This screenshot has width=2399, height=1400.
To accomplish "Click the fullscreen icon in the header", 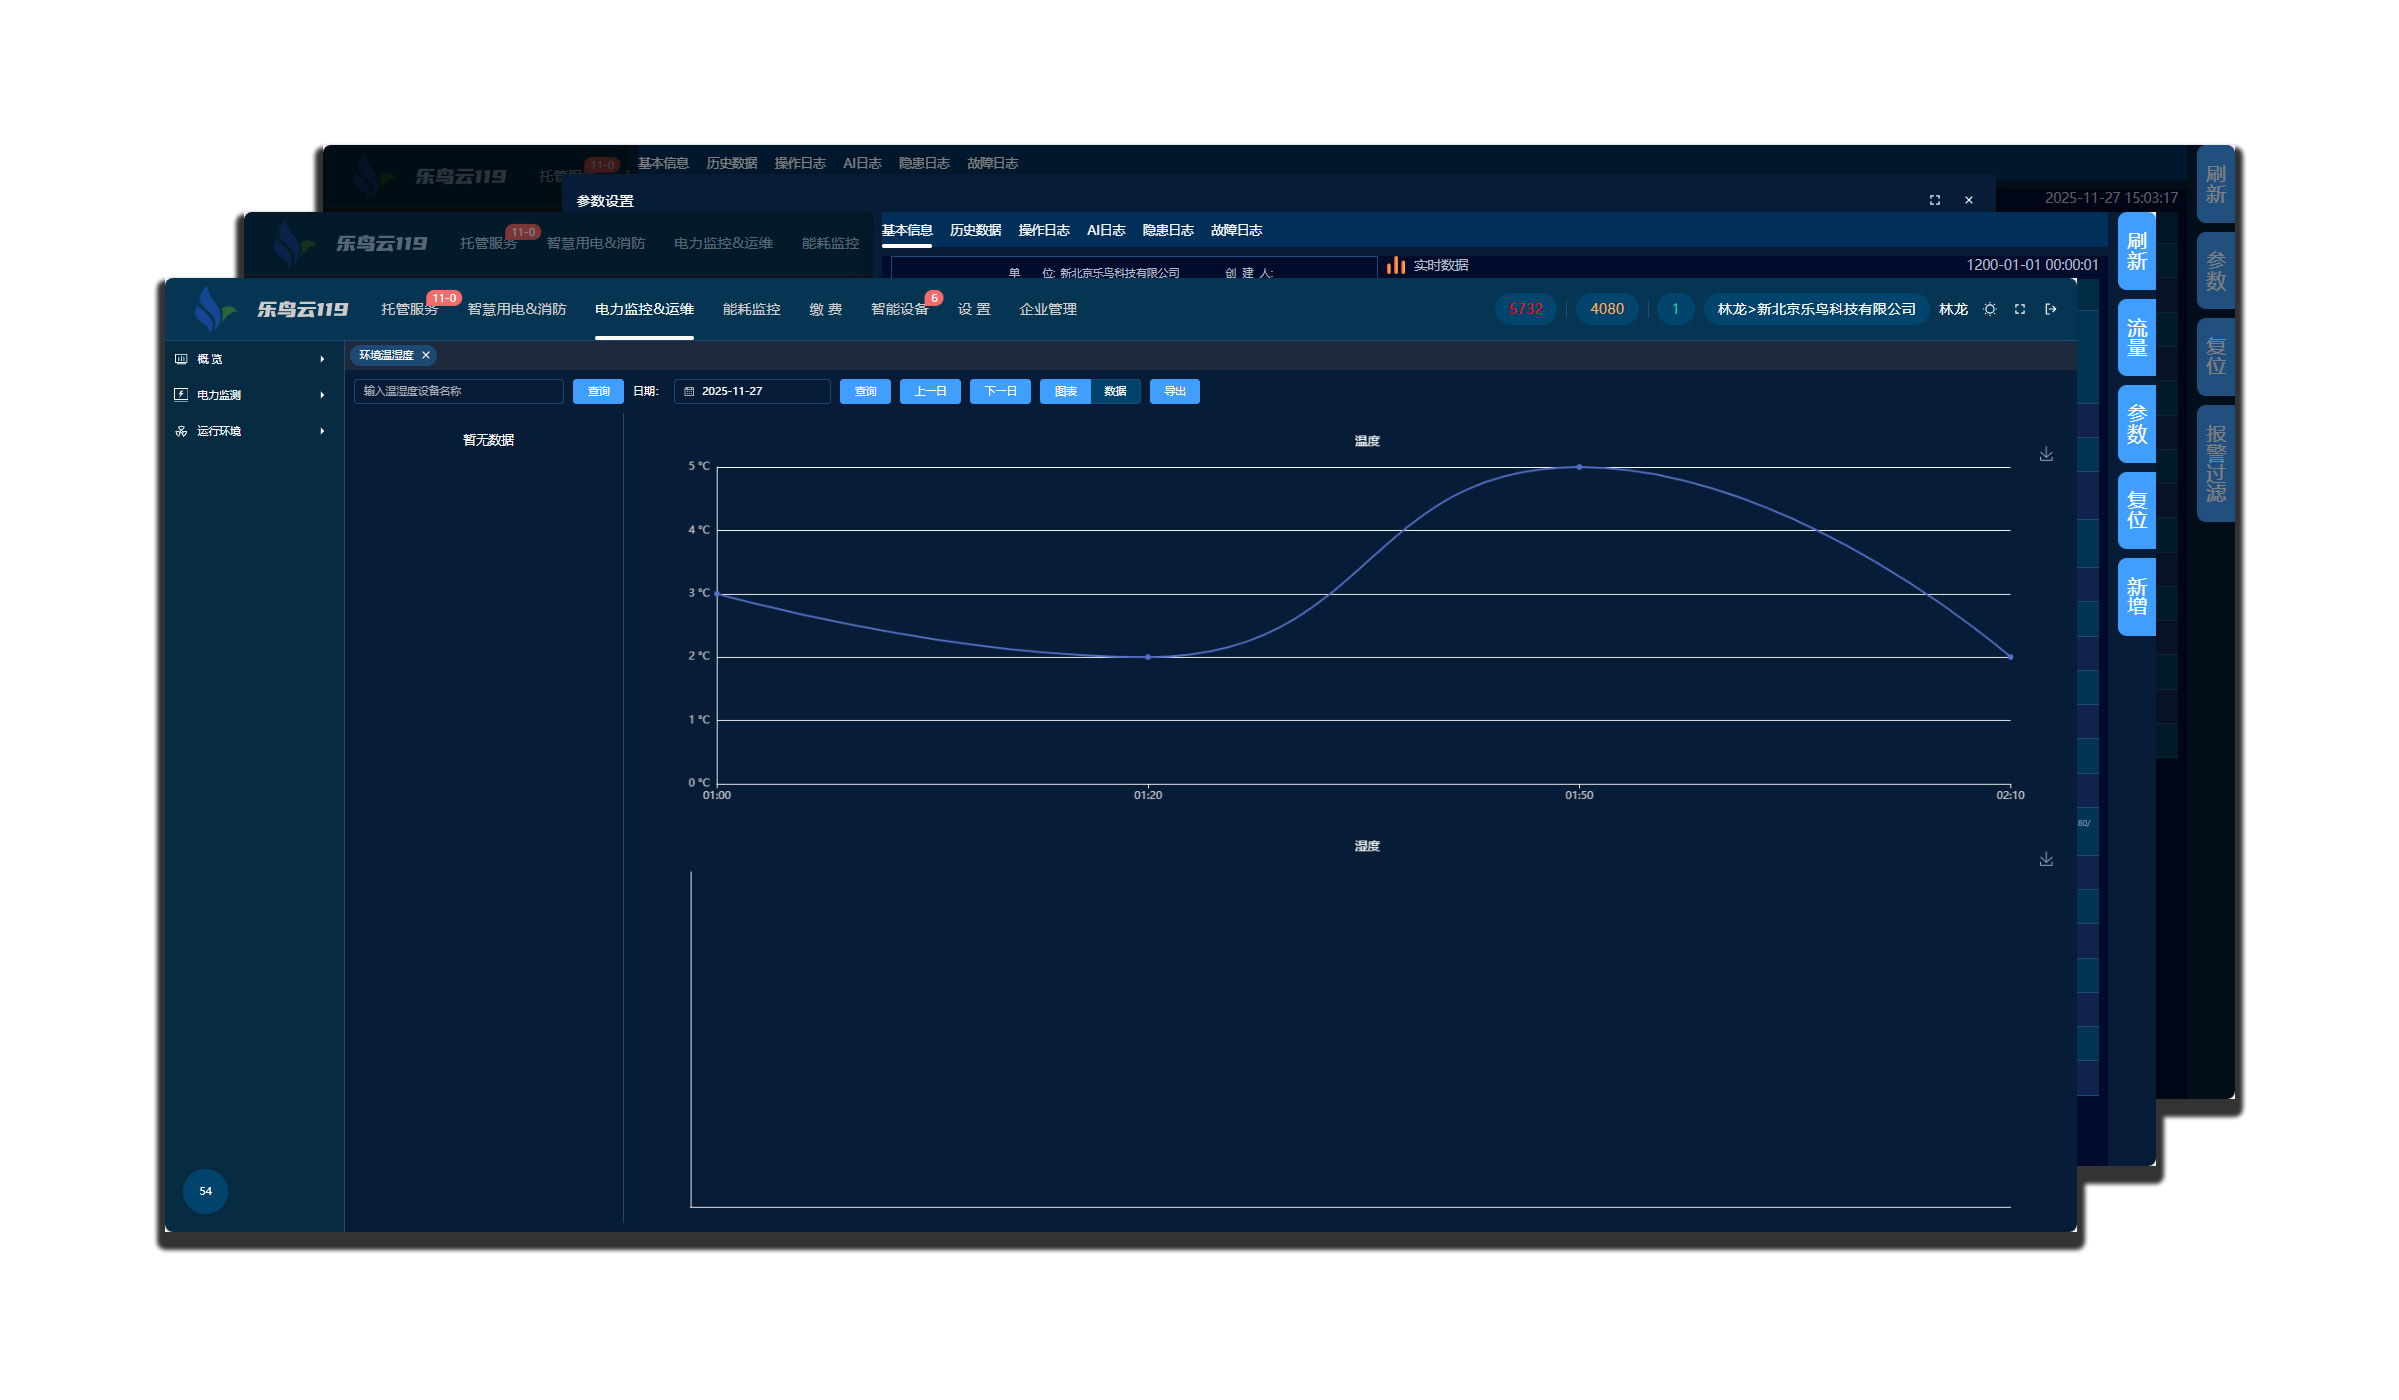I will point(2019,310).
